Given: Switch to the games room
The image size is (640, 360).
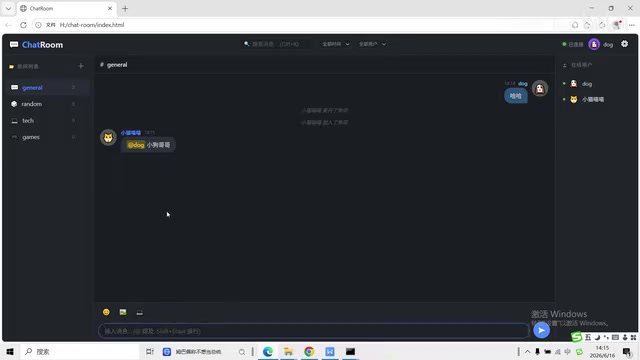Looking at the screenshot, I should click(48, 137).
